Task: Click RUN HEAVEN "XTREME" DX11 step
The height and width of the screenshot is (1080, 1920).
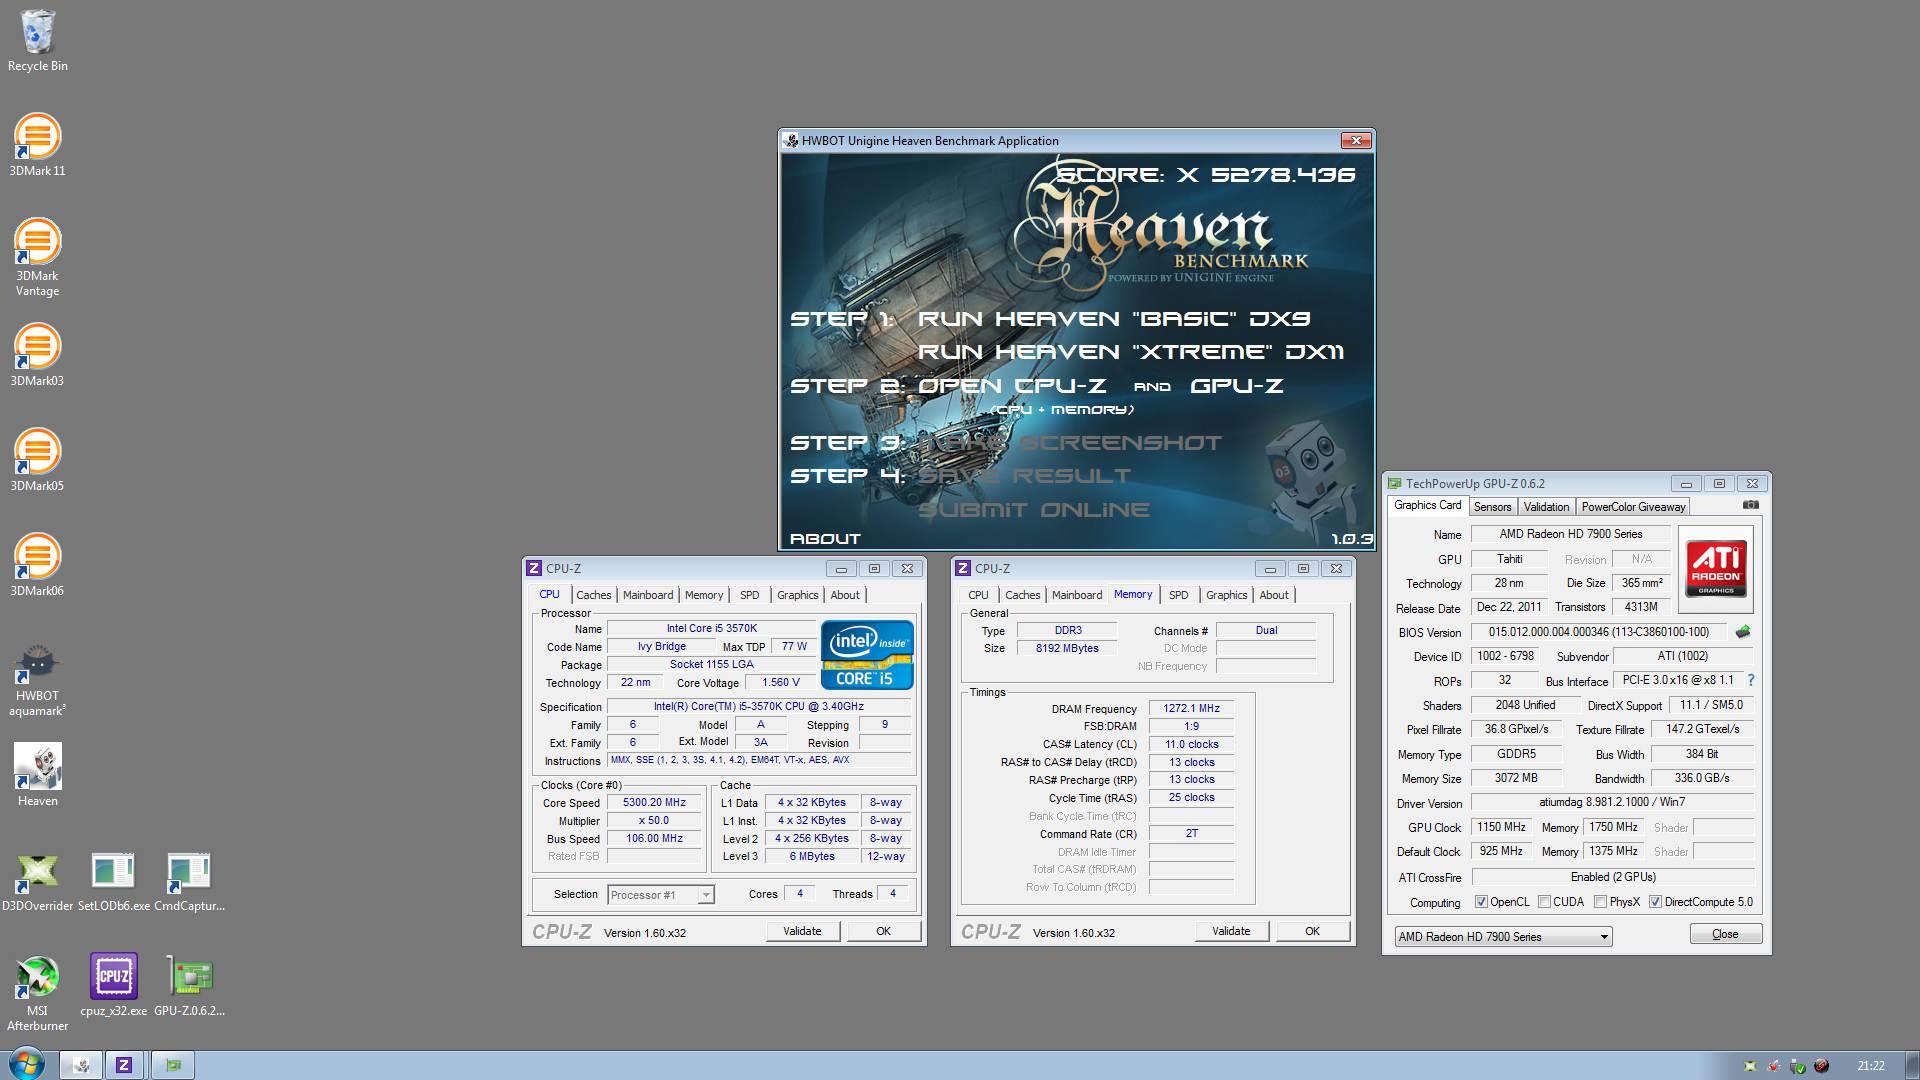Action: point(1131,352)
